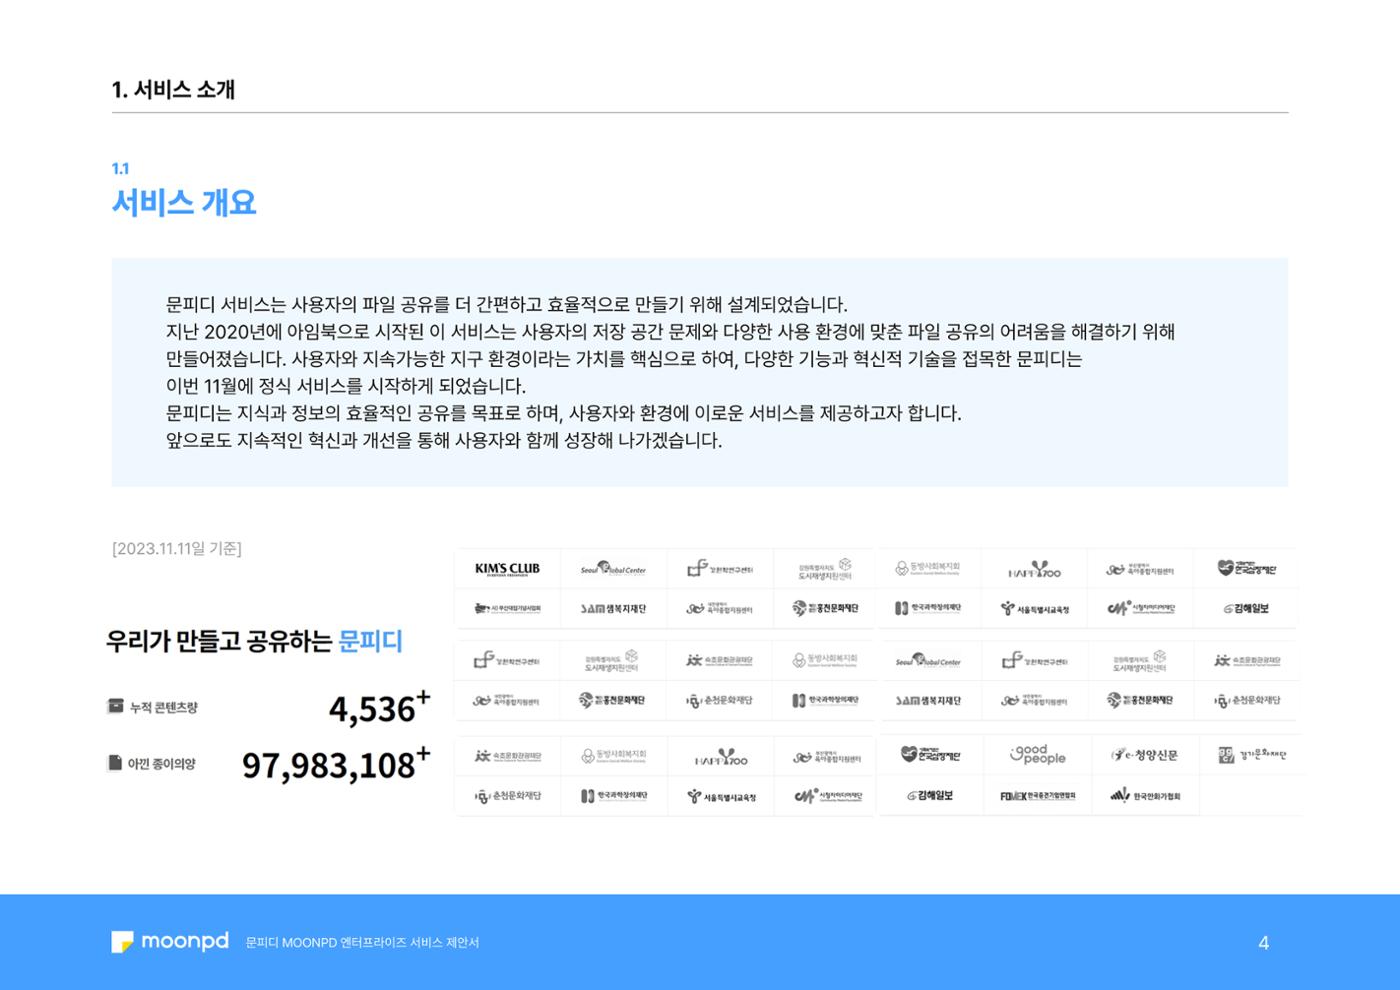Screen dimensions: 1400x990
Task: Select the FOMEK 한국중견기업연합회 logo
Action: [1037, 796]
